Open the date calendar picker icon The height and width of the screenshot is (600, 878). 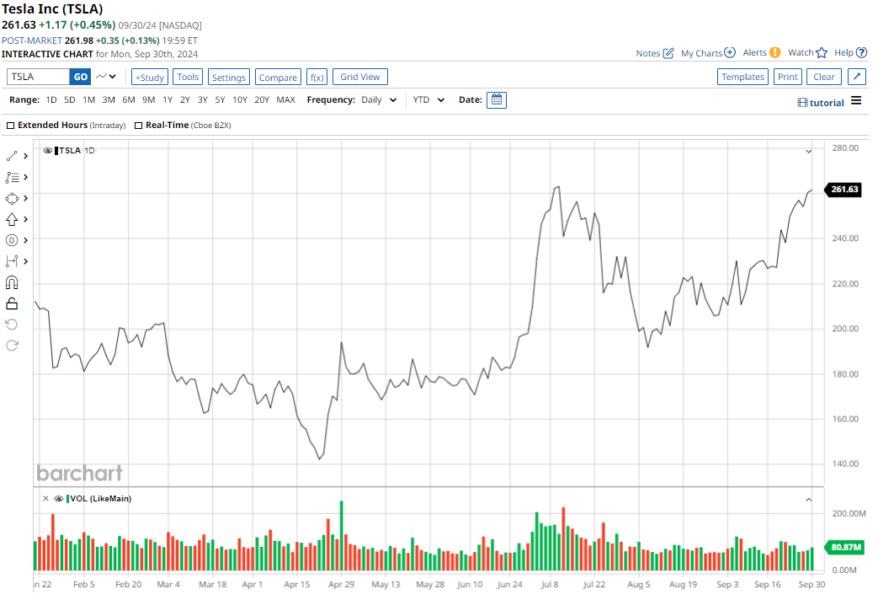pos(496,100)
